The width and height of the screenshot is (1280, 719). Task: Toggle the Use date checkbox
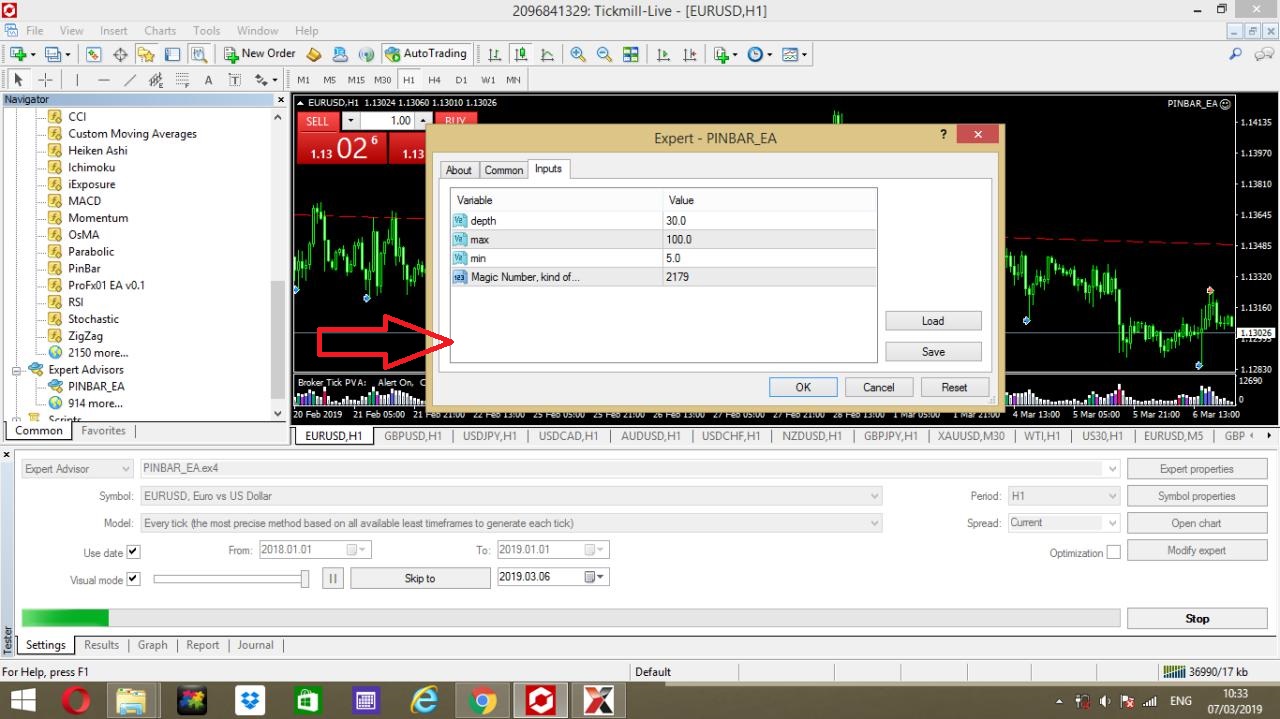(134, 552)
